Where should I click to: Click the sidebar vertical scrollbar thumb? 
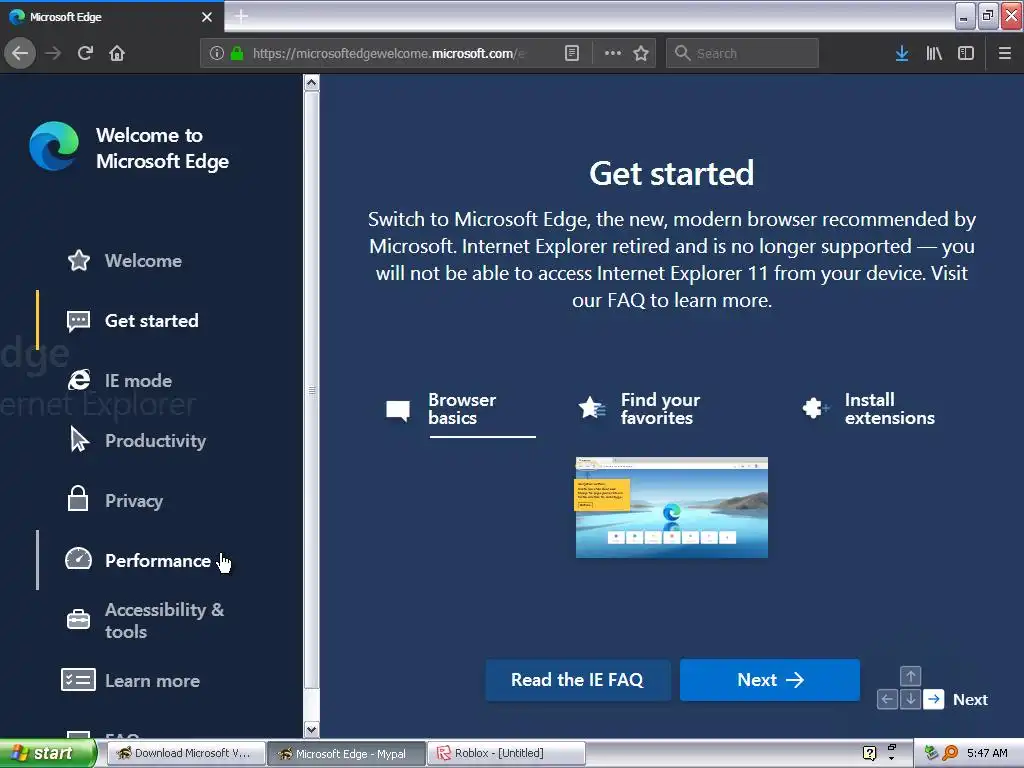[312, 390]
